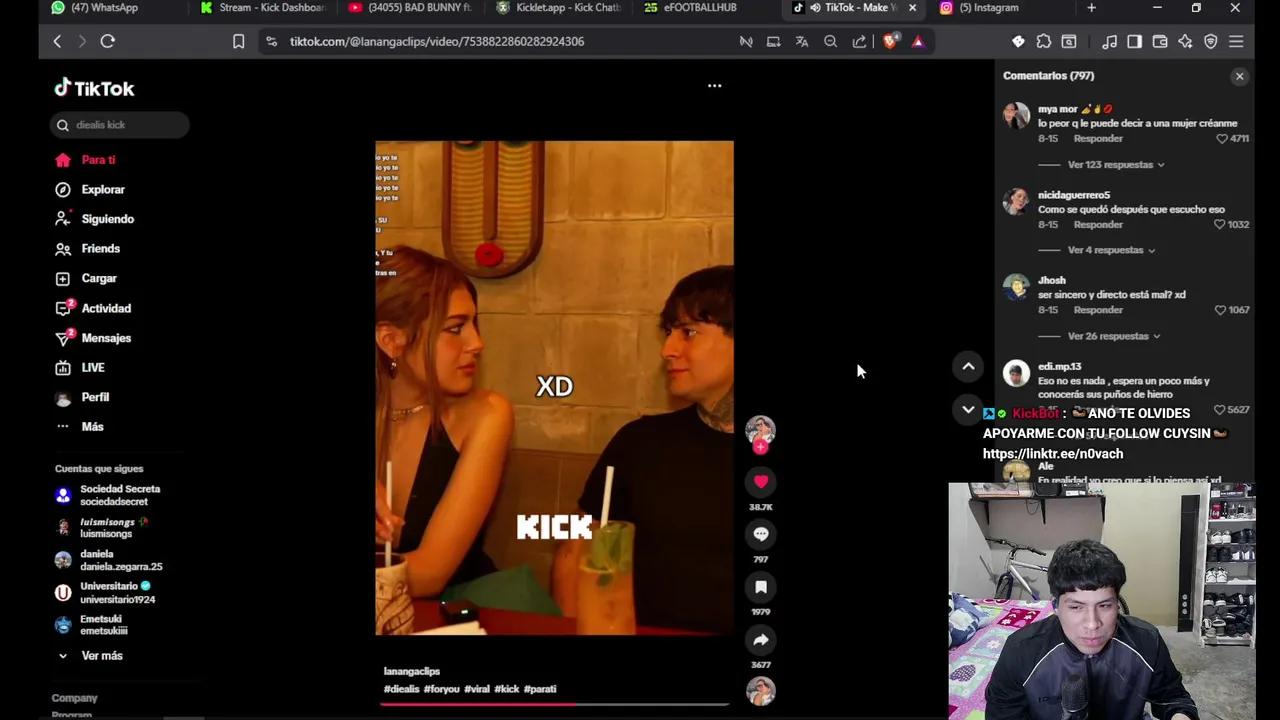Expand Ver 123 respuestas
The image size is (1280, 720).
click(1115, 164)
